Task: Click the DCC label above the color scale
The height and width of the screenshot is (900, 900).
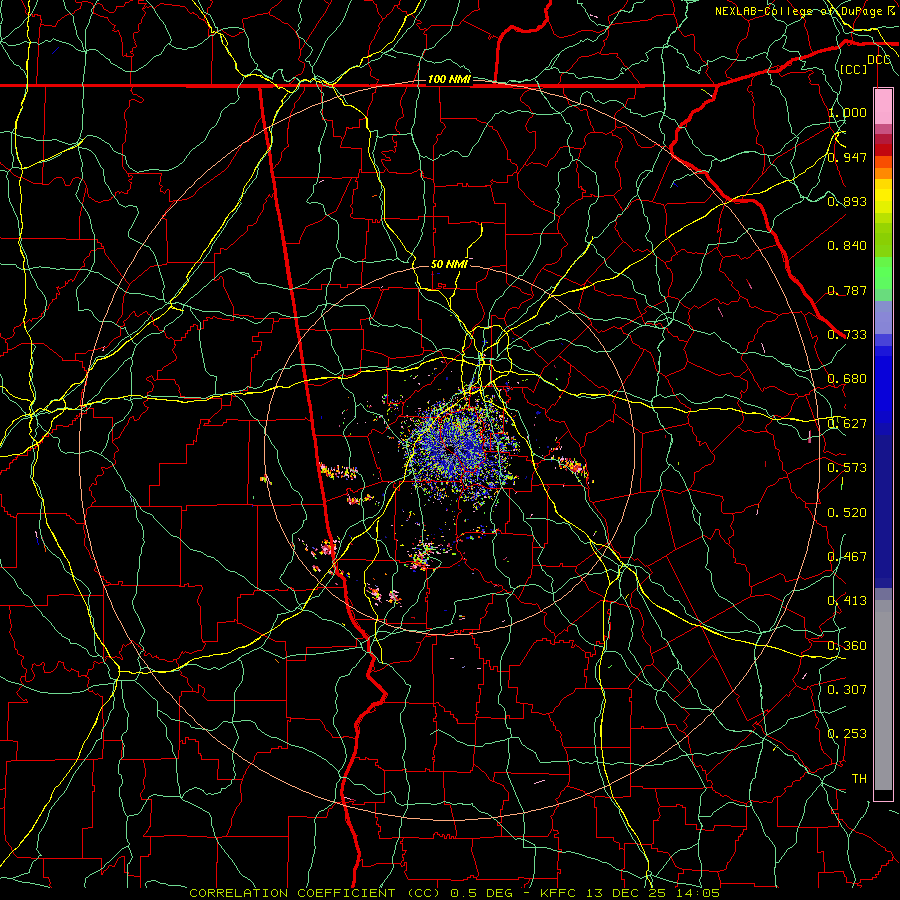Action: (x=879, y=60)
